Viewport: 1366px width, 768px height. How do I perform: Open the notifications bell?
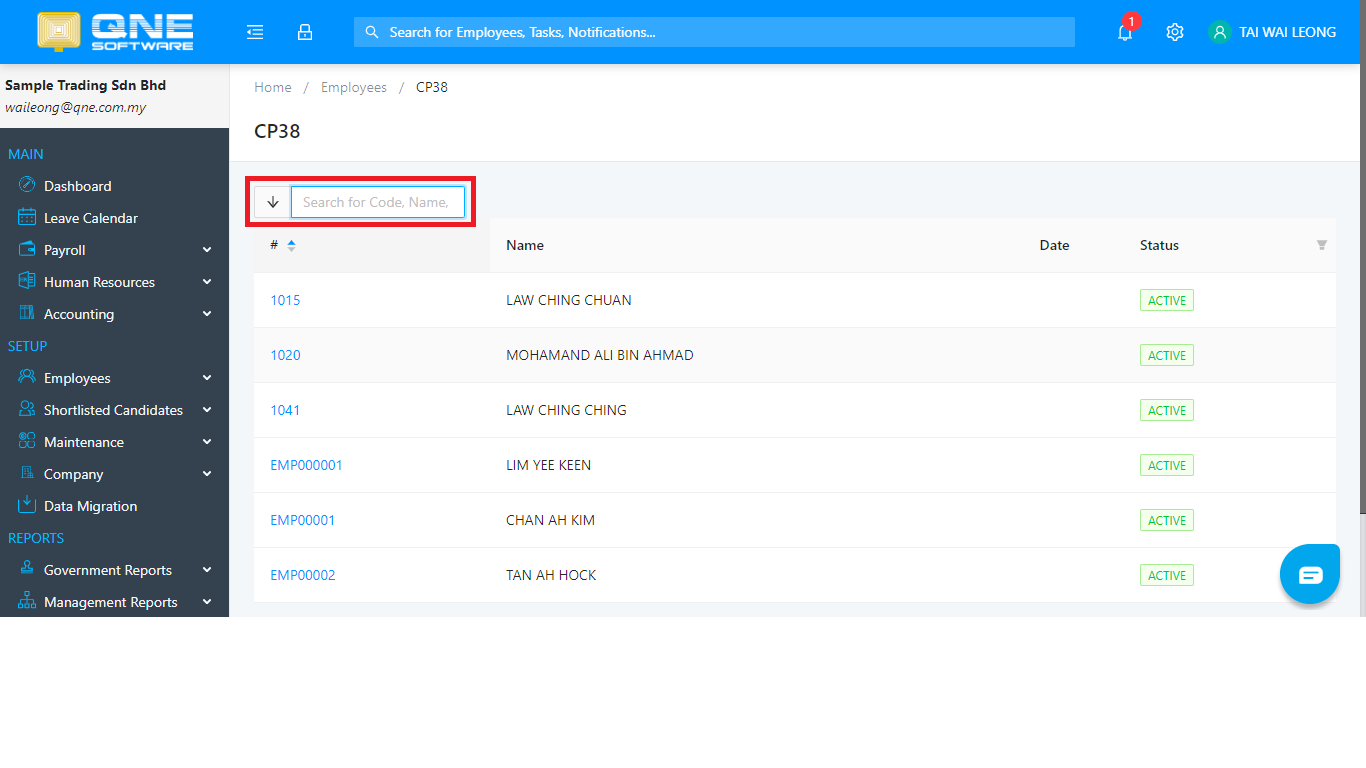click(1125, 32)
